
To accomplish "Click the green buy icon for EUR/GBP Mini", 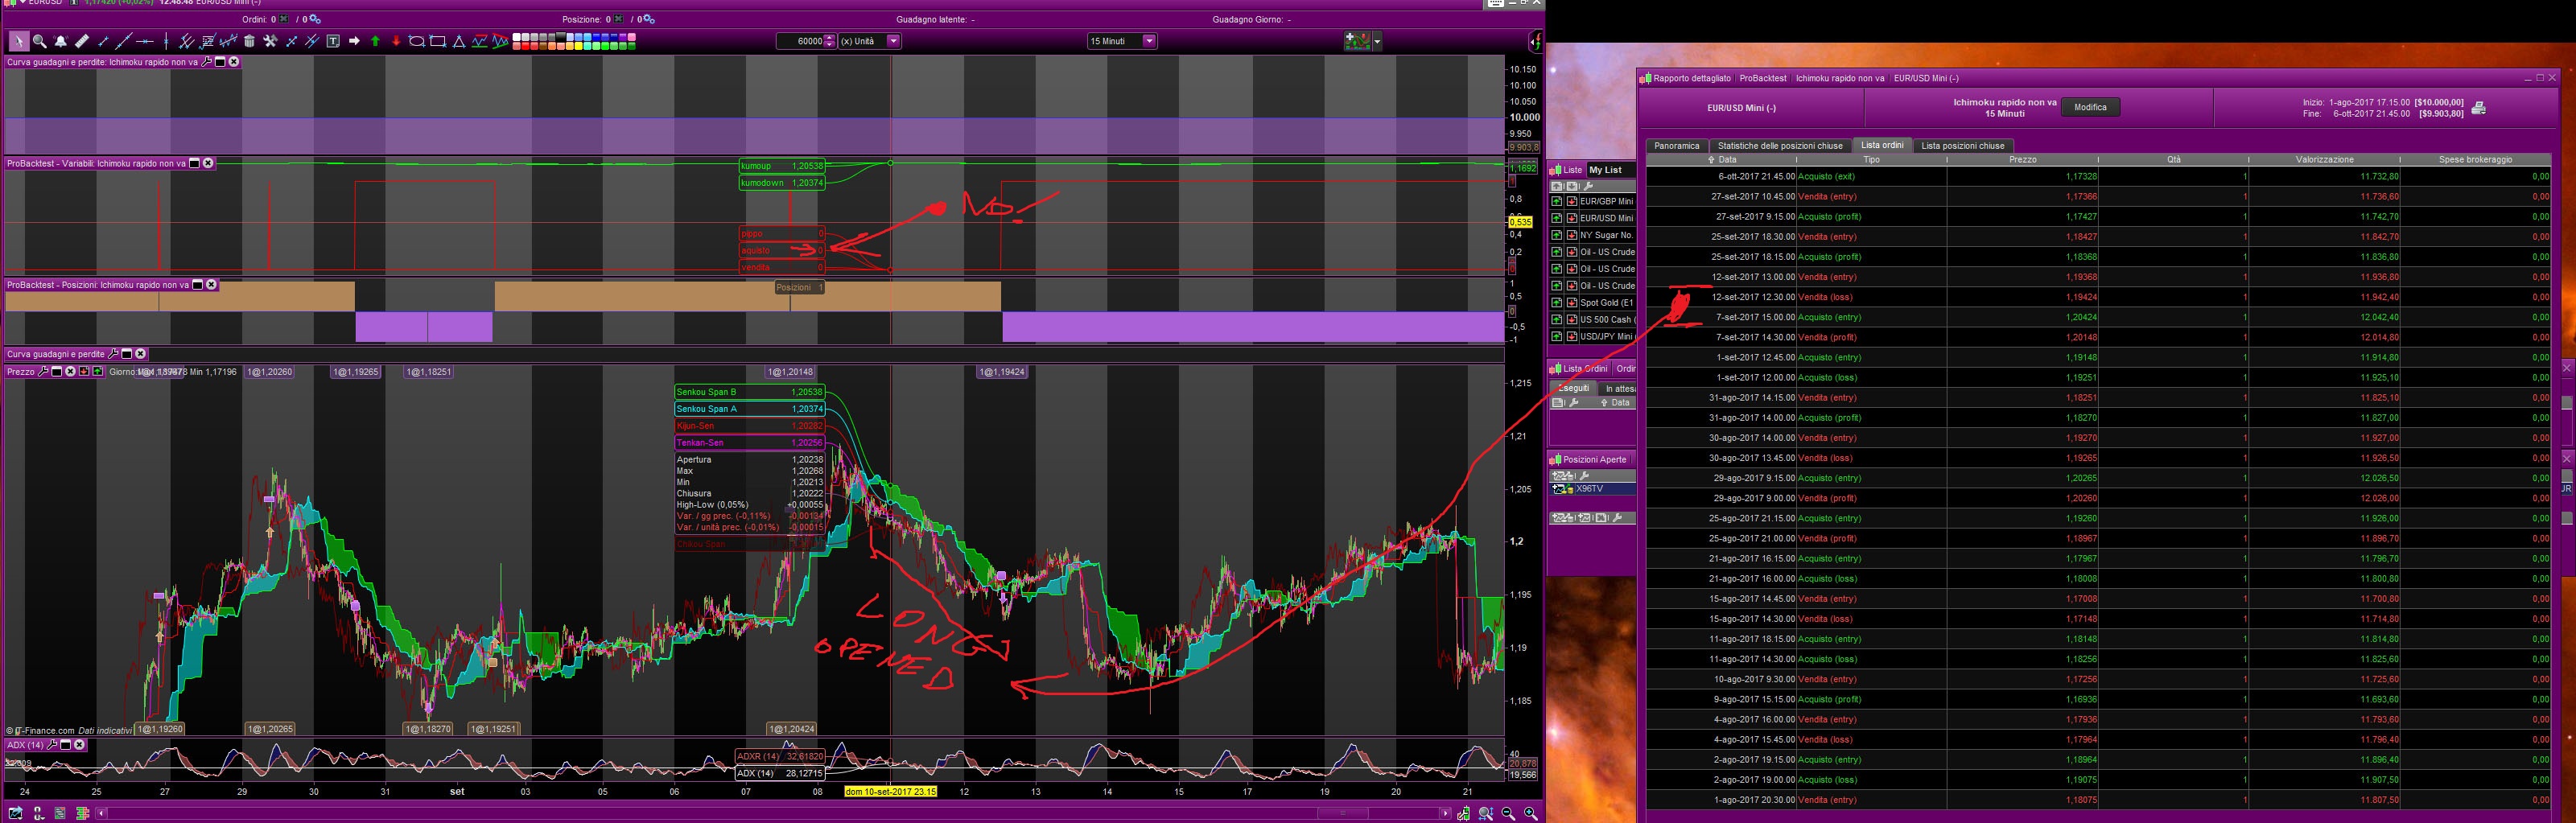I will [x=1557, y=201].
